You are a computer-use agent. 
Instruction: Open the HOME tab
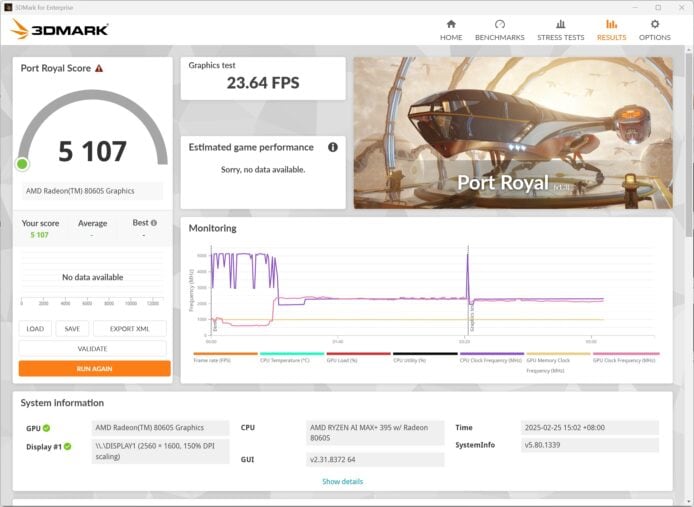(451, 30)
